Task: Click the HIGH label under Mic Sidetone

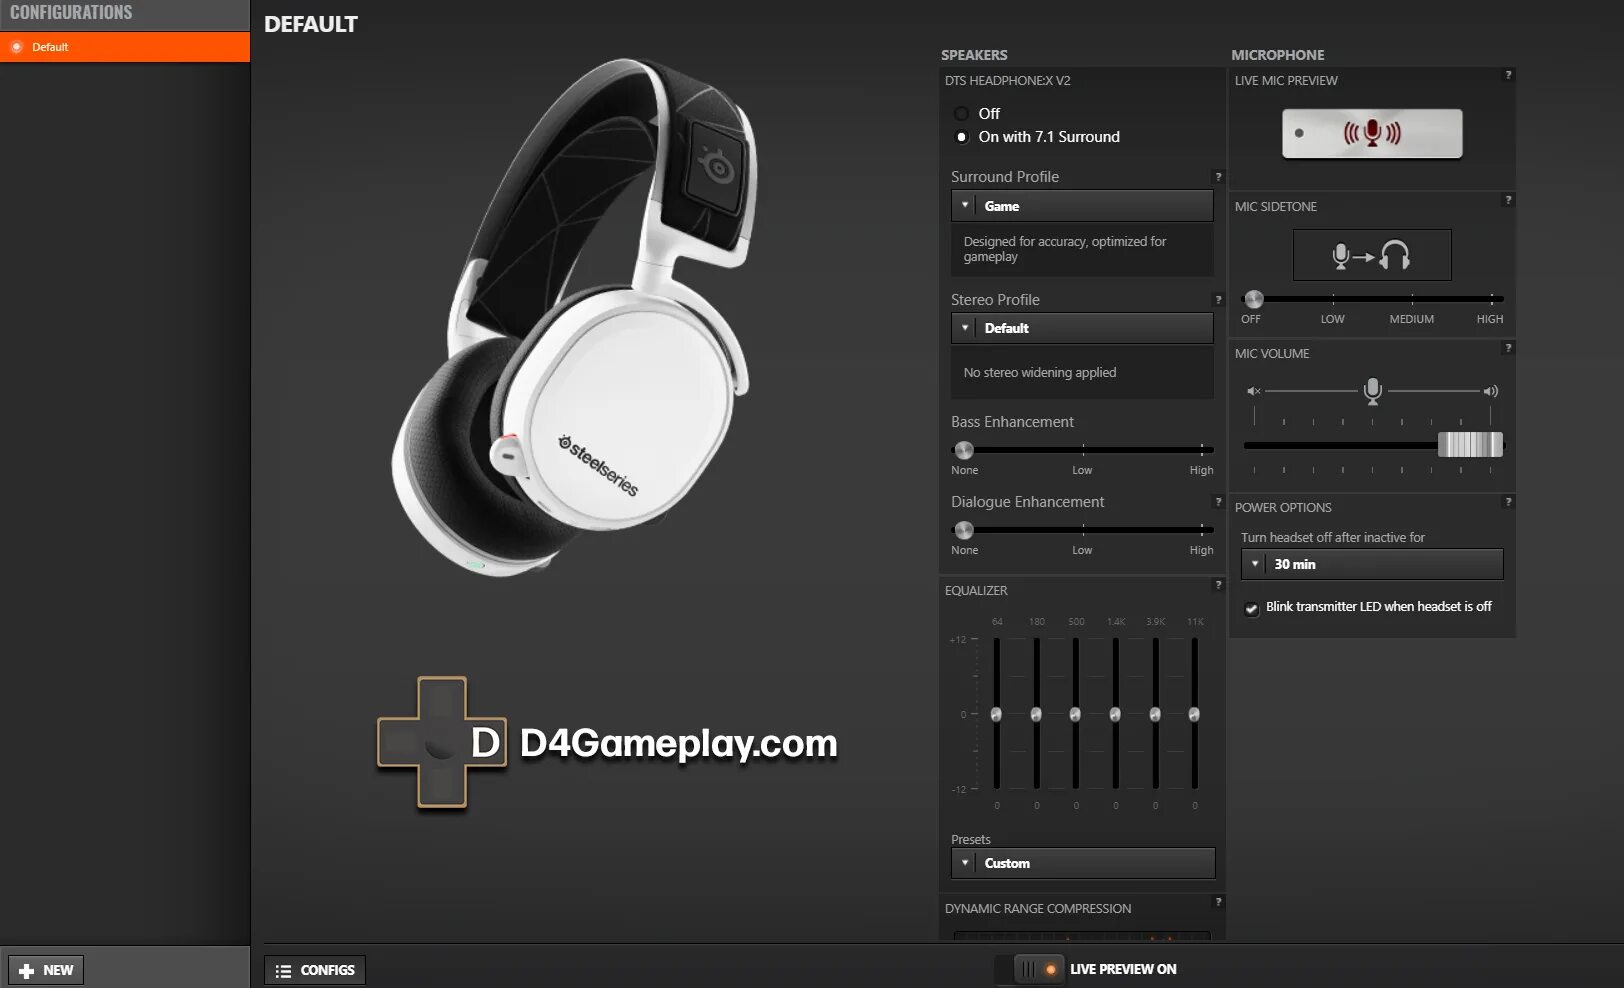Action: 1490,319
